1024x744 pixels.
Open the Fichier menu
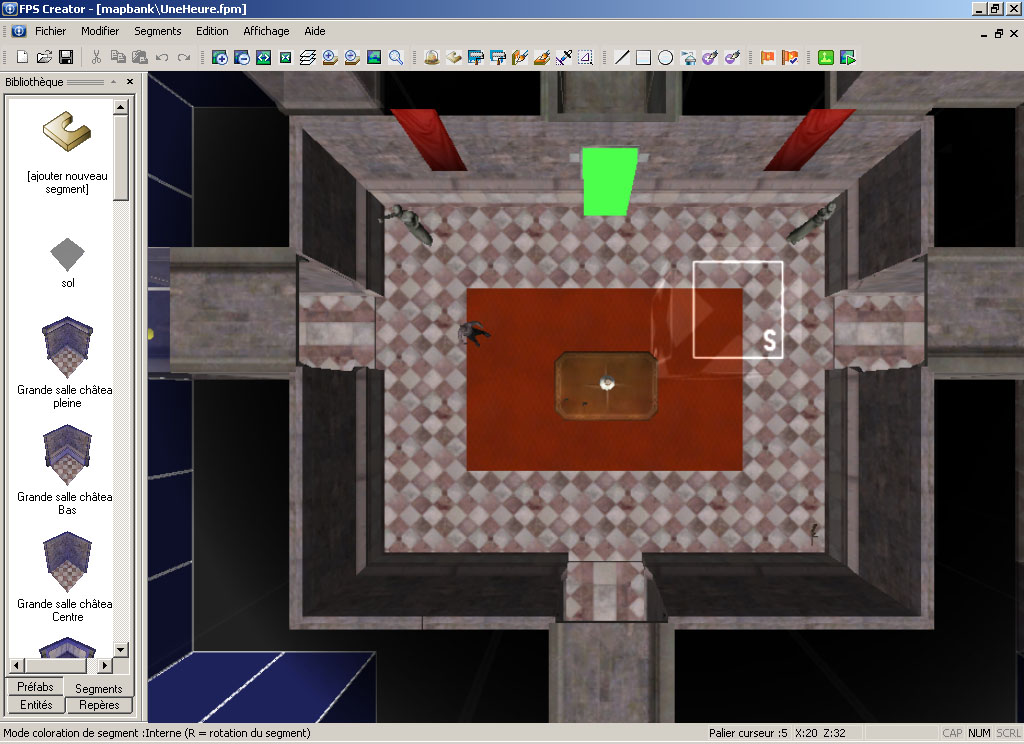click(50, 31)
